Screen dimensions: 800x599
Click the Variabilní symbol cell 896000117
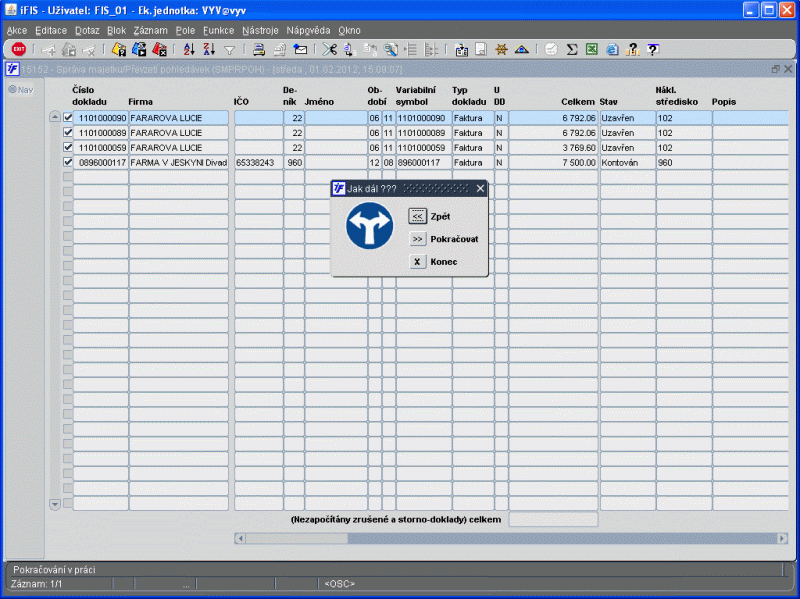pyautogui.click(x=423, y=162)
